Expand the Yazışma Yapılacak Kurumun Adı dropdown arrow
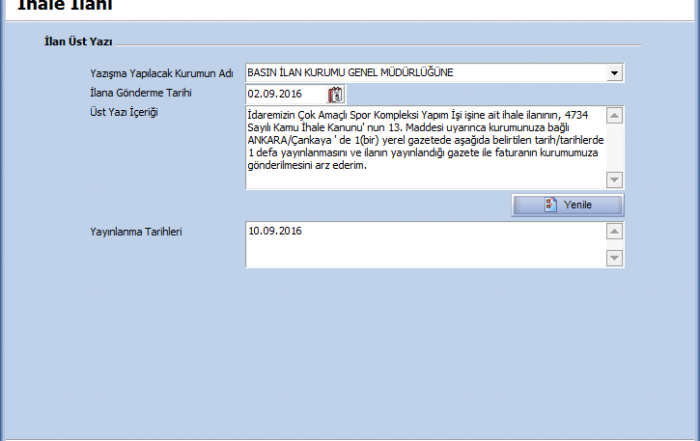 613,74
